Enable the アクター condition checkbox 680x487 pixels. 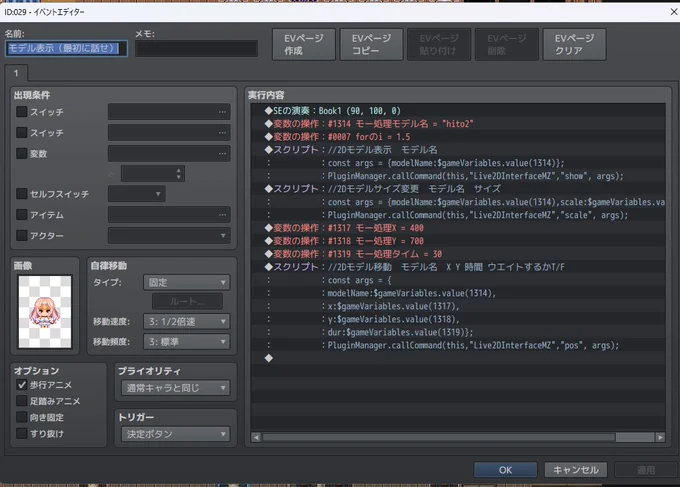pyautogui.click(x=21, y=235)
